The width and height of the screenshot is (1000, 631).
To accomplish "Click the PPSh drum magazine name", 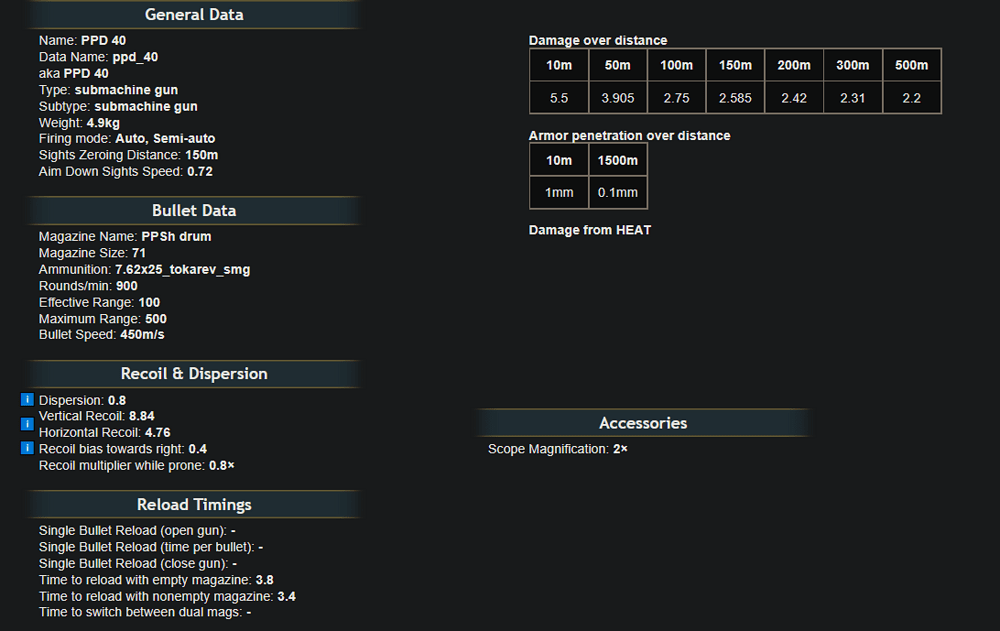I will (x=176, y=237).
